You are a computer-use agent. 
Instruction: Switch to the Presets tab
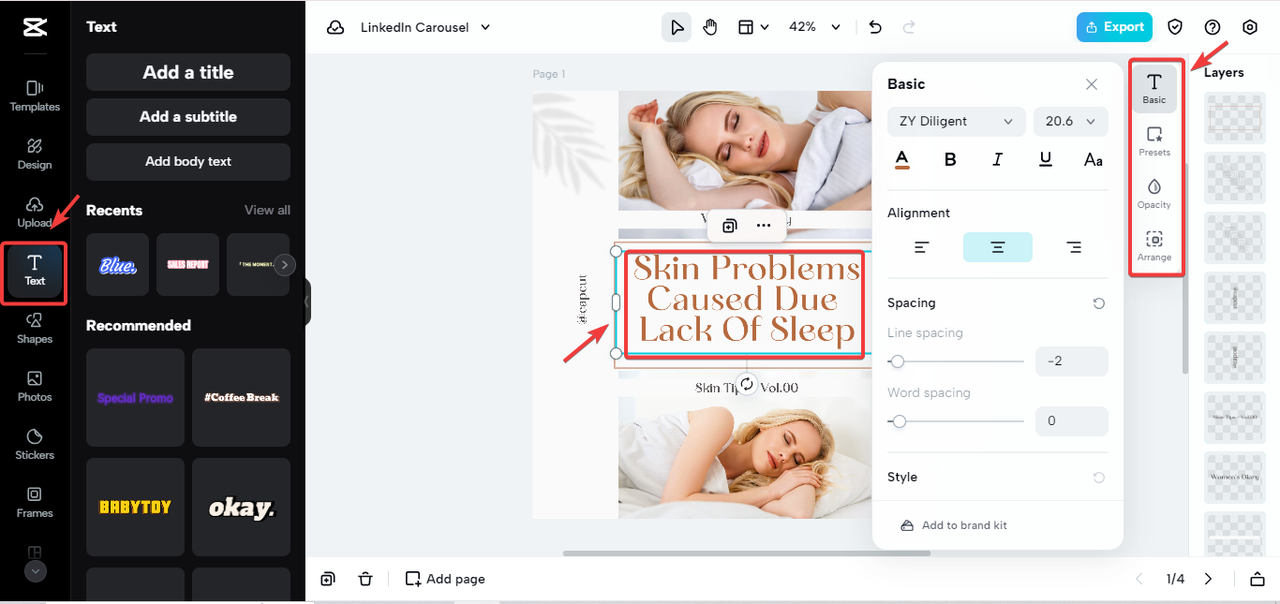[1154, 141]
